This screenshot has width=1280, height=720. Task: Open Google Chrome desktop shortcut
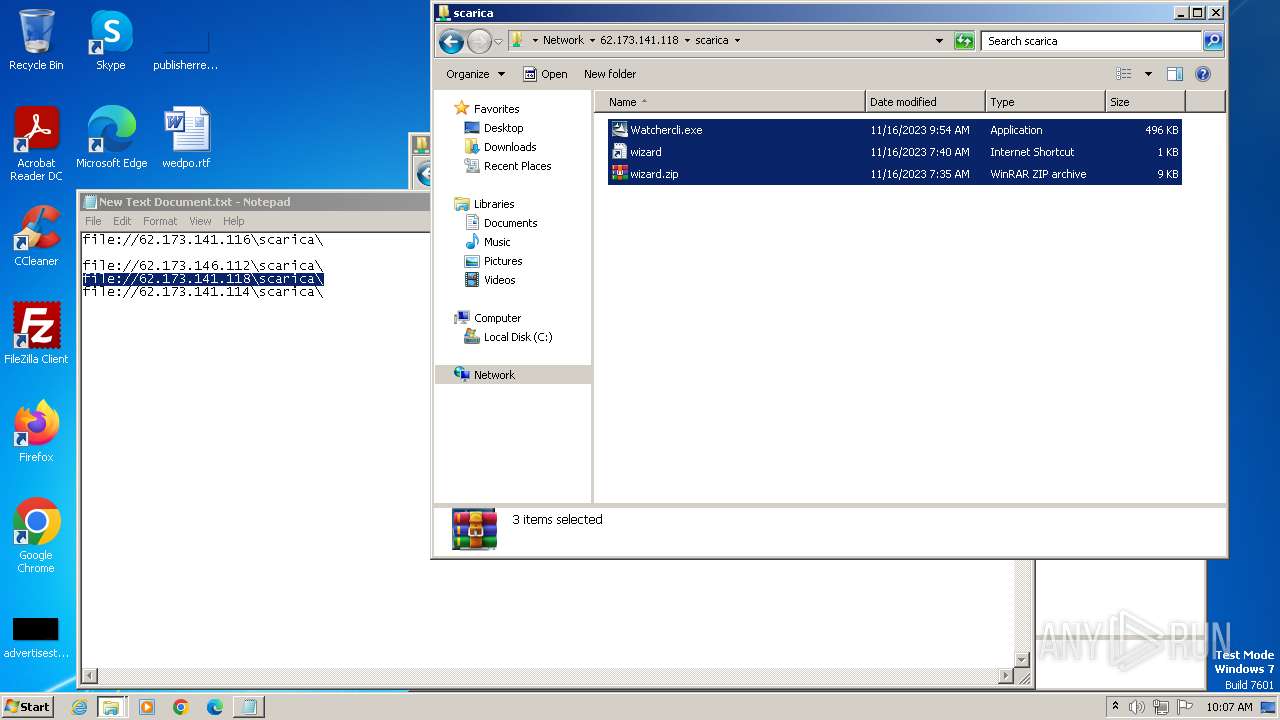point(36,535)
